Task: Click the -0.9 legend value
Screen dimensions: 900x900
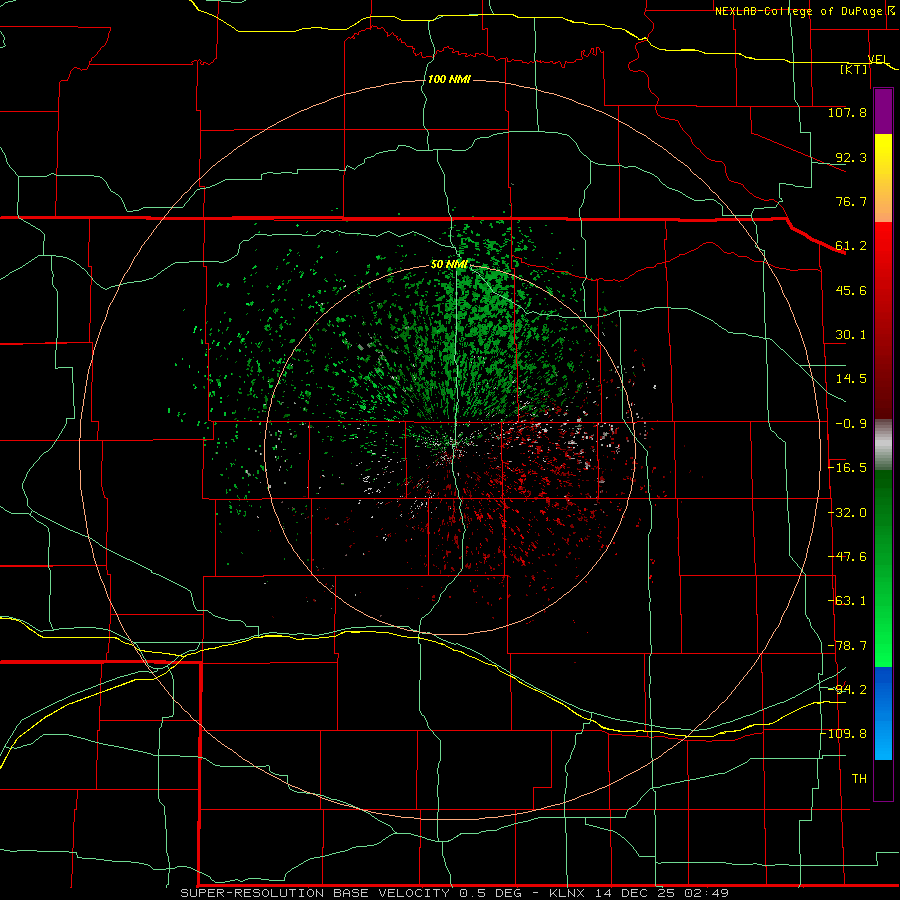Action: (851, 424)
